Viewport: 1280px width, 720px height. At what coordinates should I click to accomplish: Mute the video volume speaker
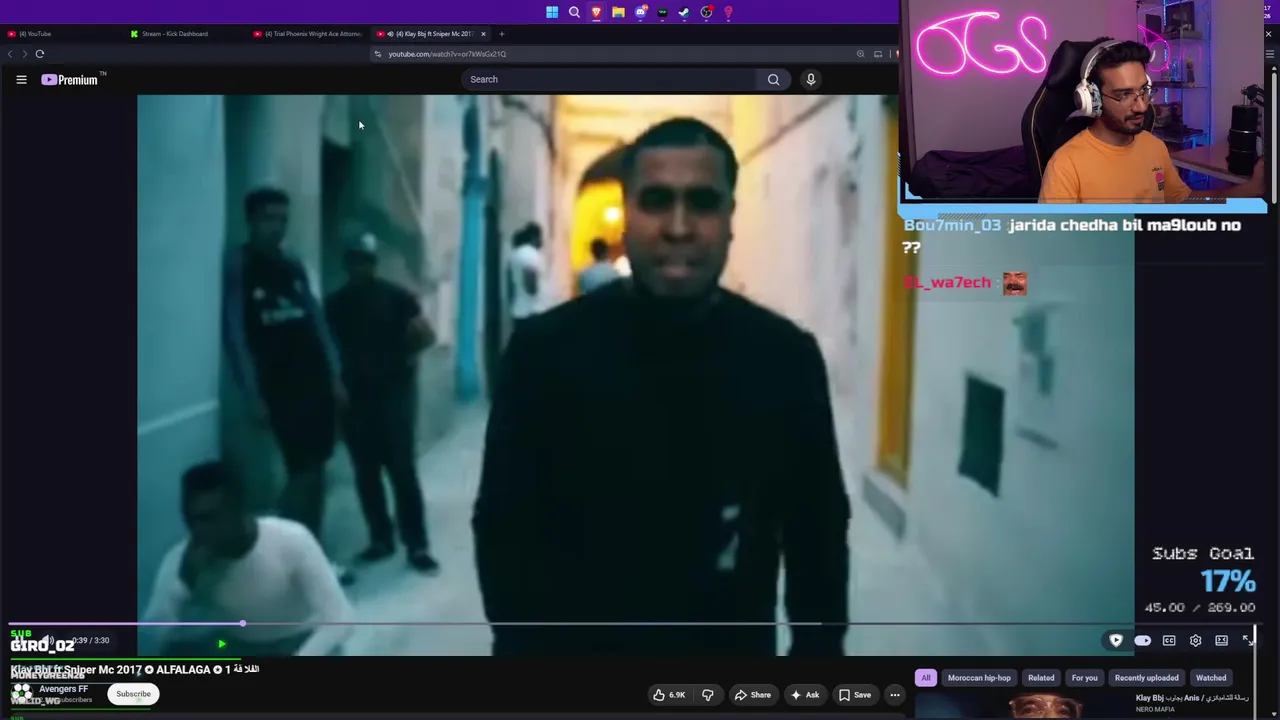[46, 641]
